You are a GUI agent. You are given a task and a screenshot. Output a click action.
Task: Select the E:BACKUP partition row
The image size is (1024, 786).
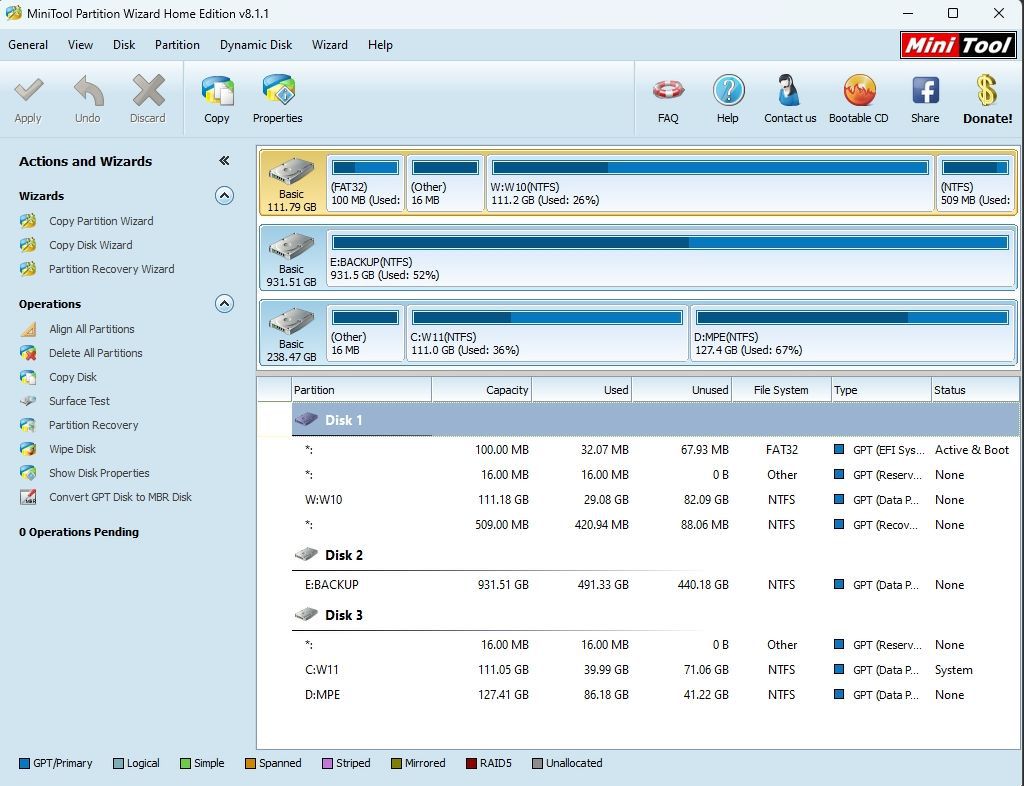pos(655,585)
